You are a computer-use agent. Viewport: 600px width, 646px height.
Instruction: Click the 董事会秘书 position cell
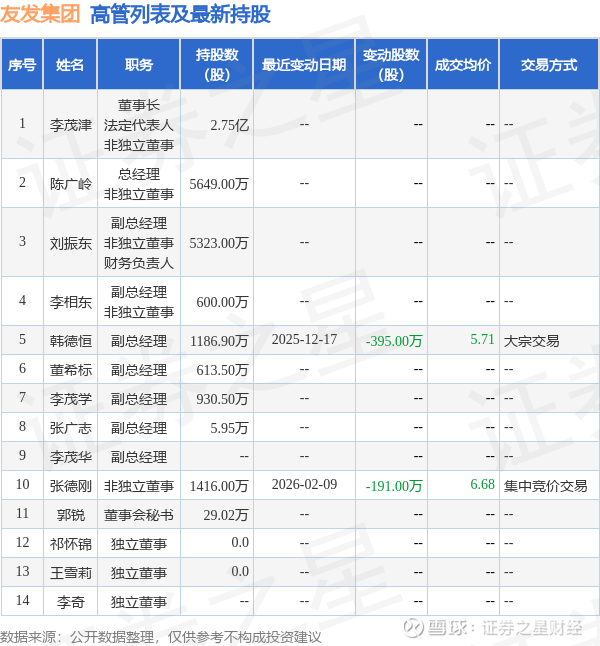pos(139,515)
